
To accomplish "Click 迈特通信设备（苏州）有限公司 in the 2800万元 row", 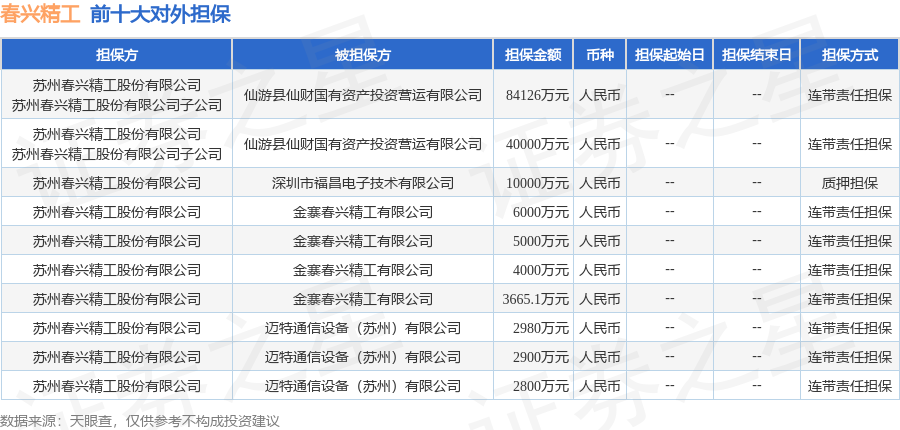I will 363,386.
